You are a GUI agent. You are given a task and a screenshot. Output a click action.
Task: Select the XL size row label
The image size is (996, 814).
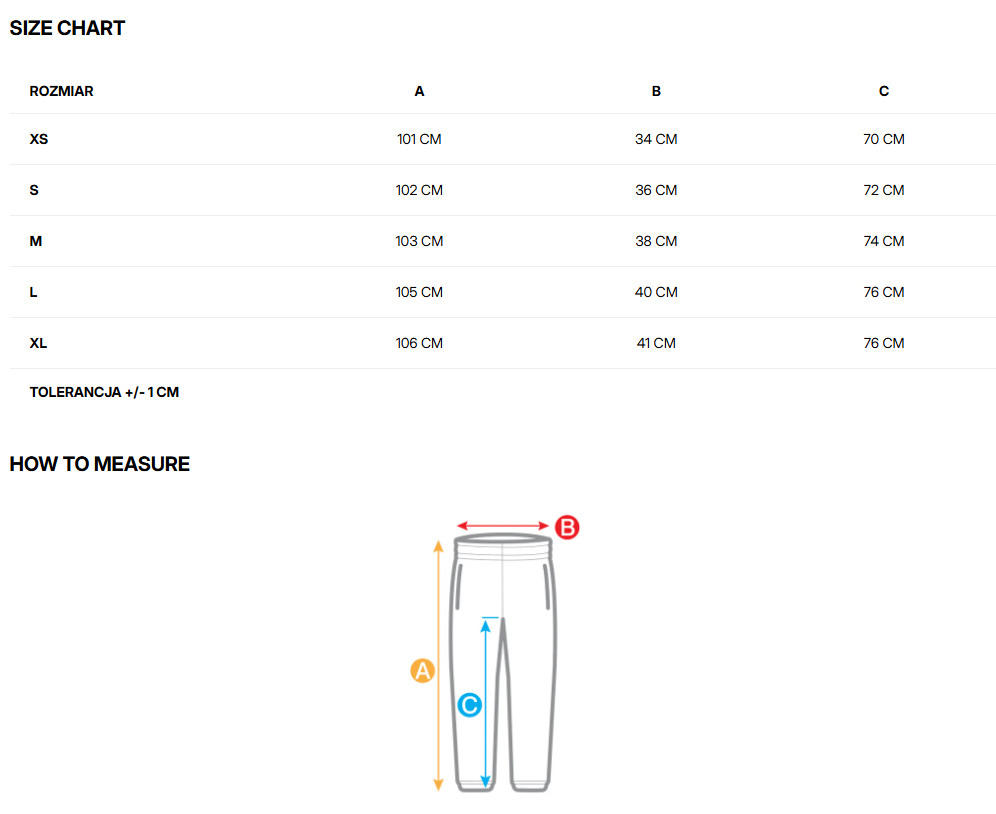(39, 343)
